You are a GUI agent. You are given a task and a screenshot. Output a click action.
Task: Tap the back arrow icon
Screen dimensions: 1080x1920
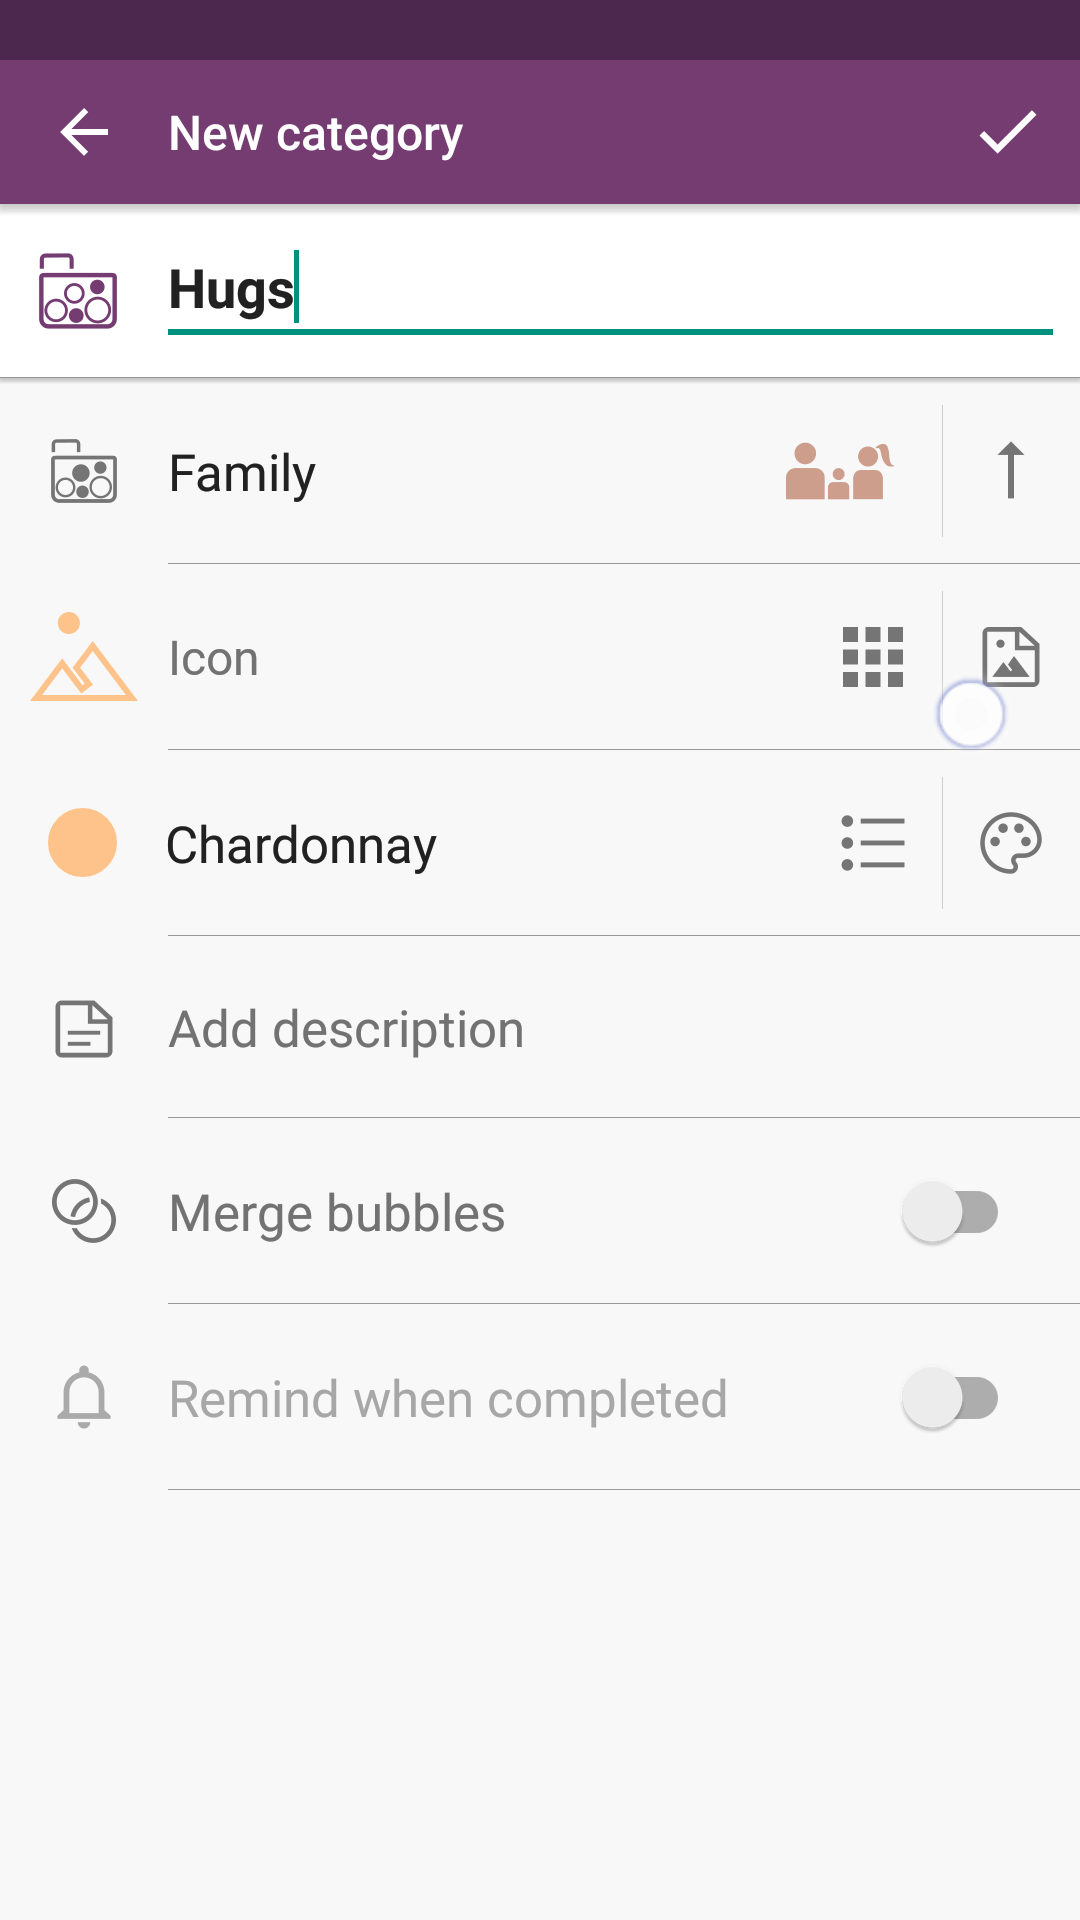[x=84, y=133]
